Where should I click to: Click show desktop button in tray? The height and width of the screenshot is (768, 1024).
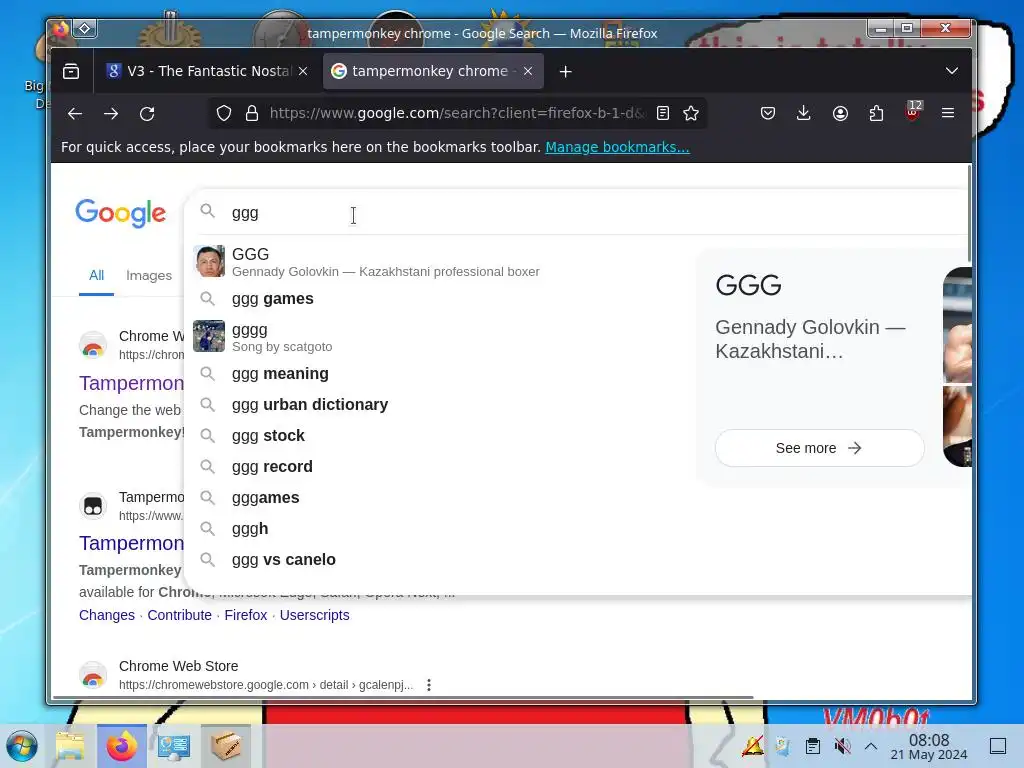tap(998, 746)
